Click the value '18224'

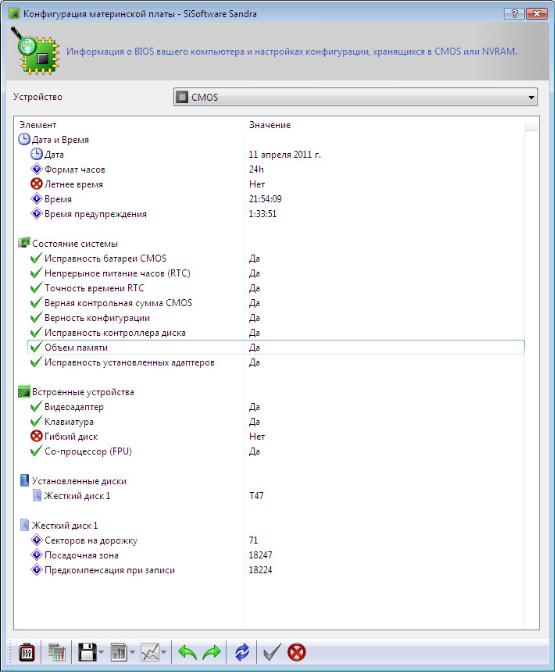(261, 570)
